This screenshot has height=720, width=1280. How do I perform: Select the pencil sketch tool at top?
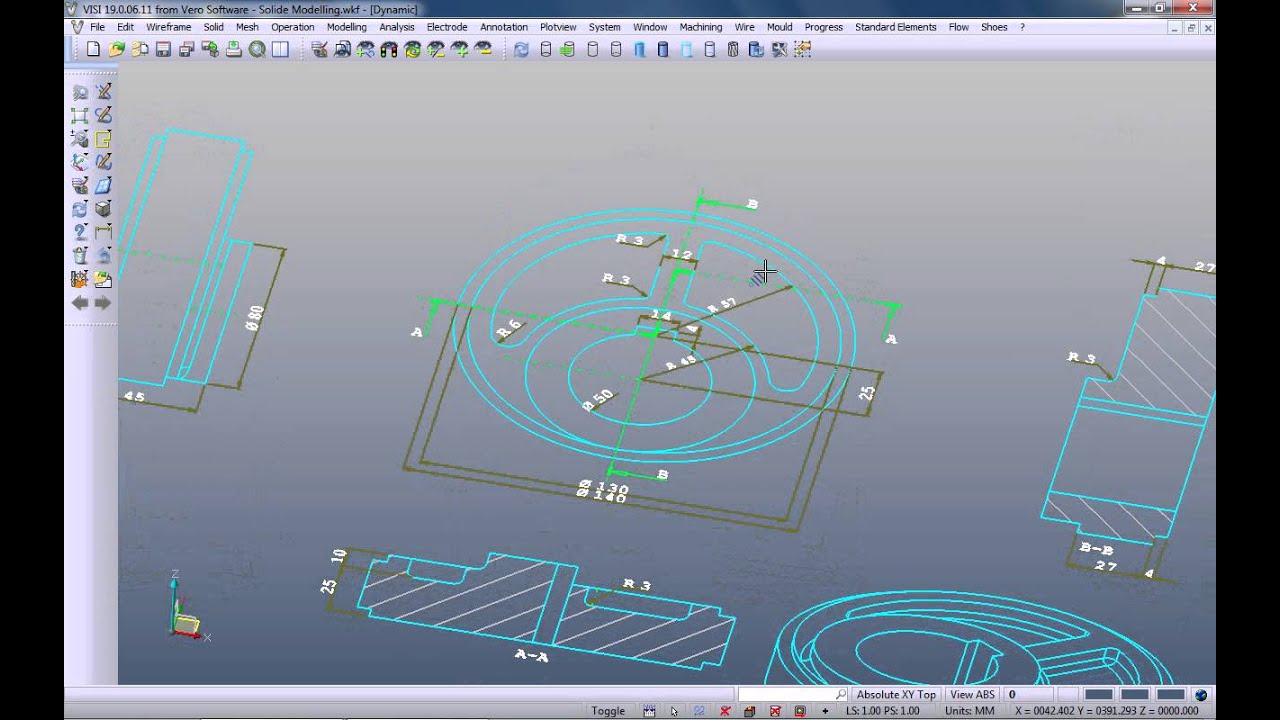point(103,92)
